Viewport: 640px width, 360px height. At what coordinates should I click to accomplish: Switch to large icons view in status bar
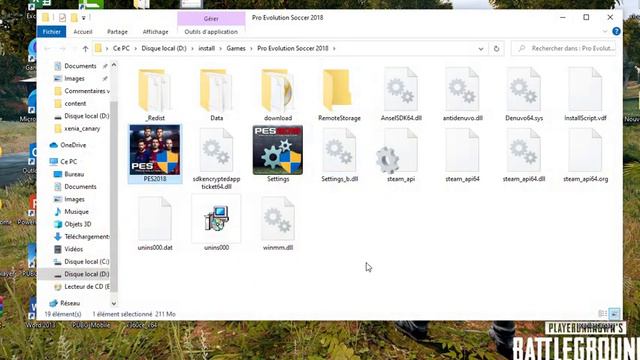pos(615,313)
